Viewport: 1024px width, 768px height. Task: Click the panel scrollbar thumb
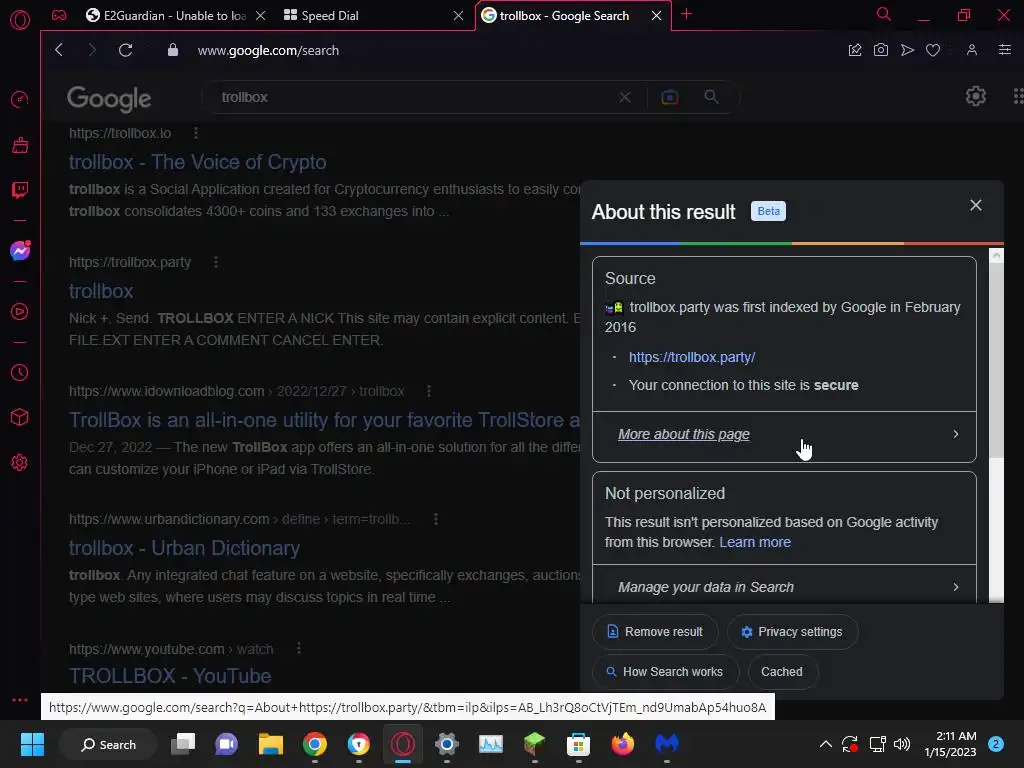(x=996, y=360)
